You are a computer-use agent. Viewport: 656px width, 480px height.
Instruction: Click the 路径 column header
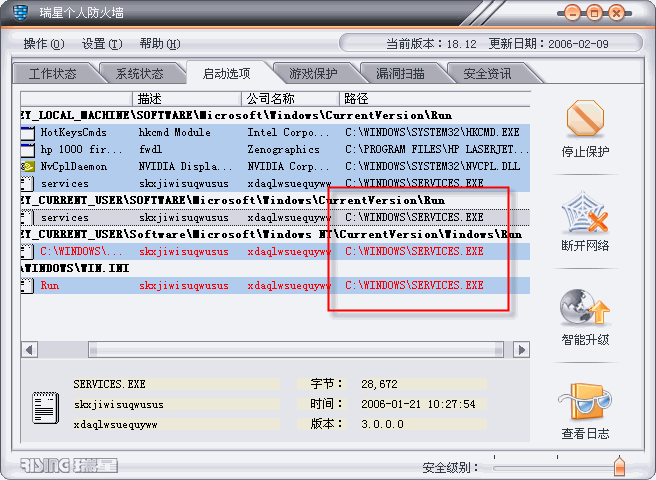point(435,99)
